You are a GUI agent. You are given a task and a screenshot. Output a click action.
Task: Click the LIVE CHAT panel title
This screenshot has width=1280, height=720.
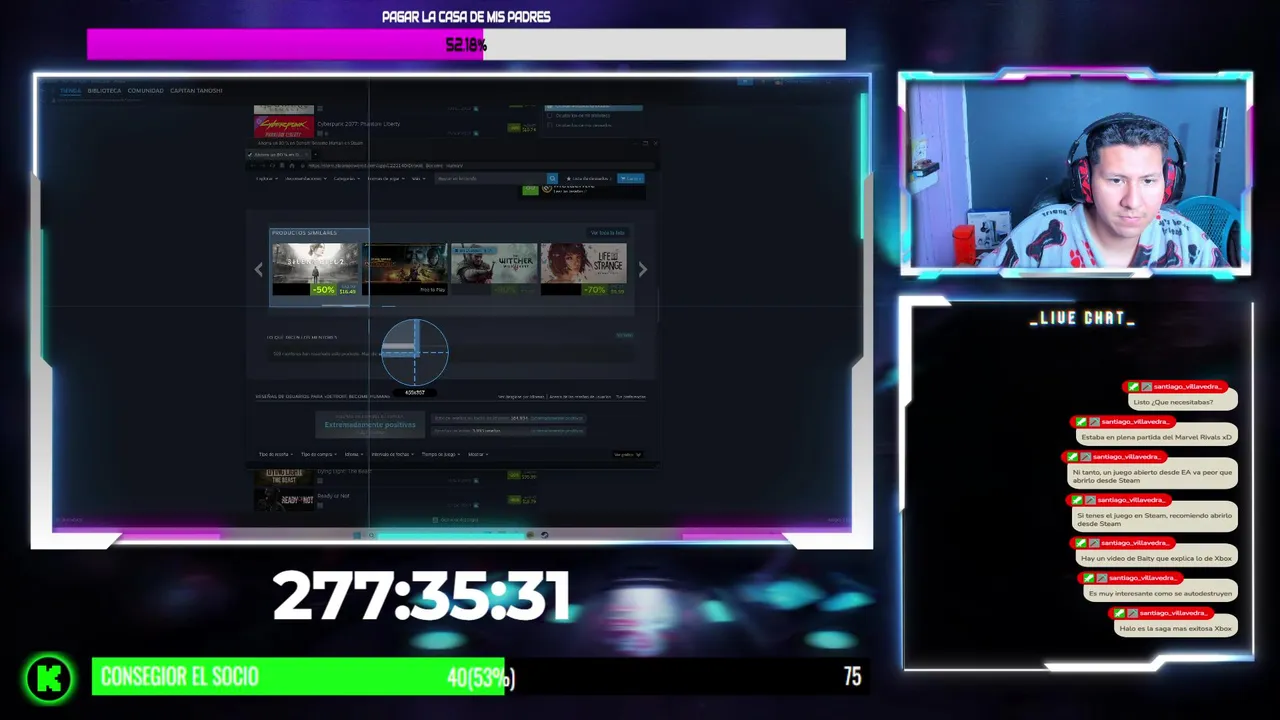tap(1082, 318)
